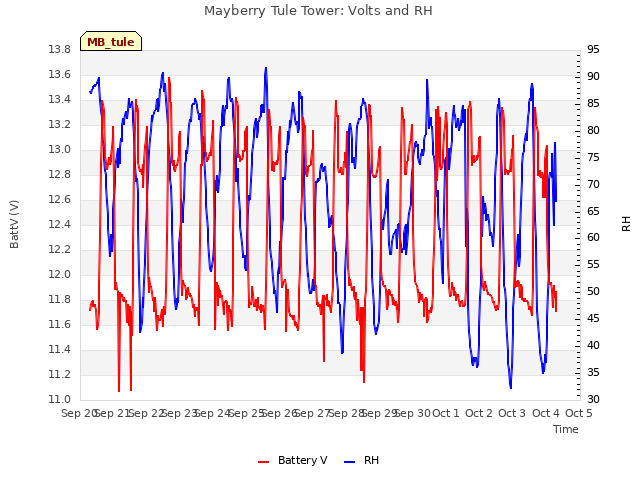Image resolution: width=640 pixels, height=480 pixels.
Task: Click the 12.6 voltage tick label
Action: pos(60,199)
